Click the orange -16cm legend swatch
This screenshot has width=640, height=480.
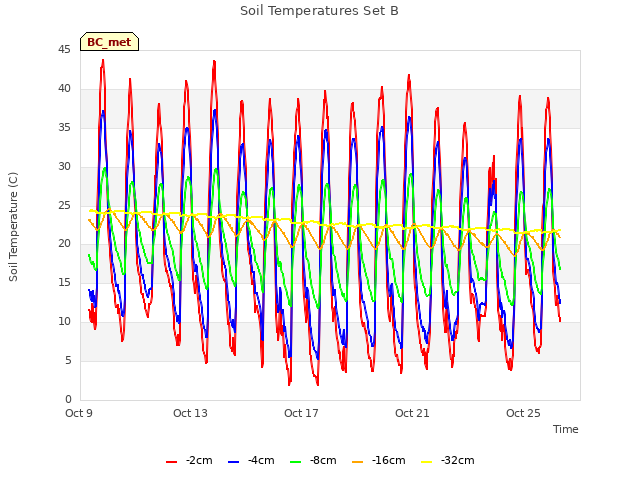coord(358,462)
